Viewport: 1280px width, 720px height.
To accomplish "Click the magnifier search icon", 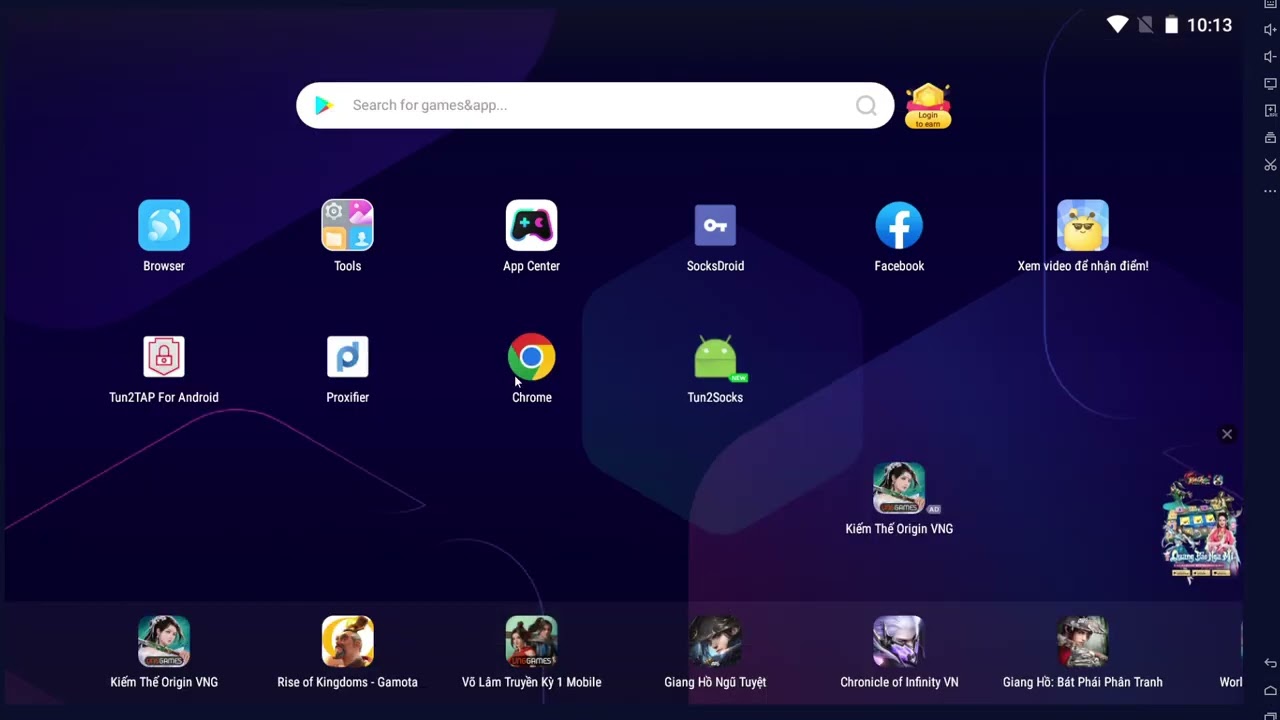I will click(x=866, y=105).
